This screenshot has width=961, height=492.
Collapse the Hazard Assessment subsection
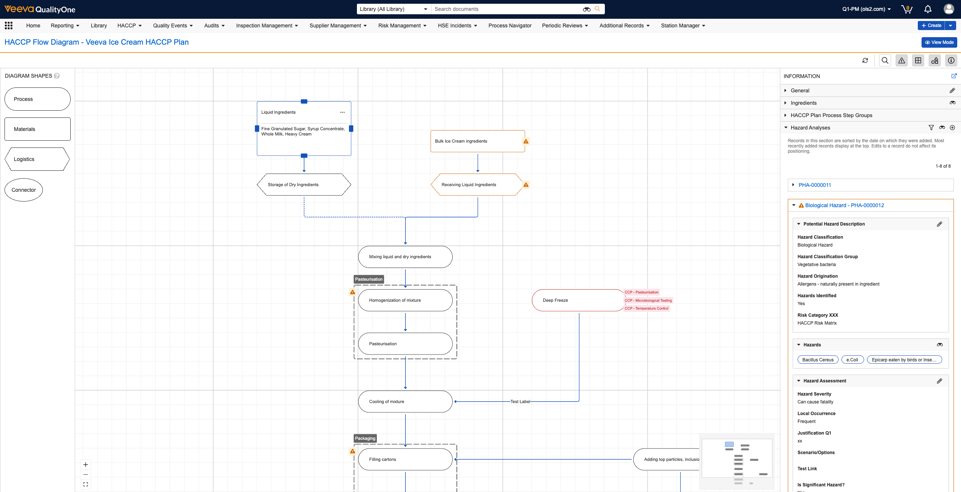click(799, 381)
